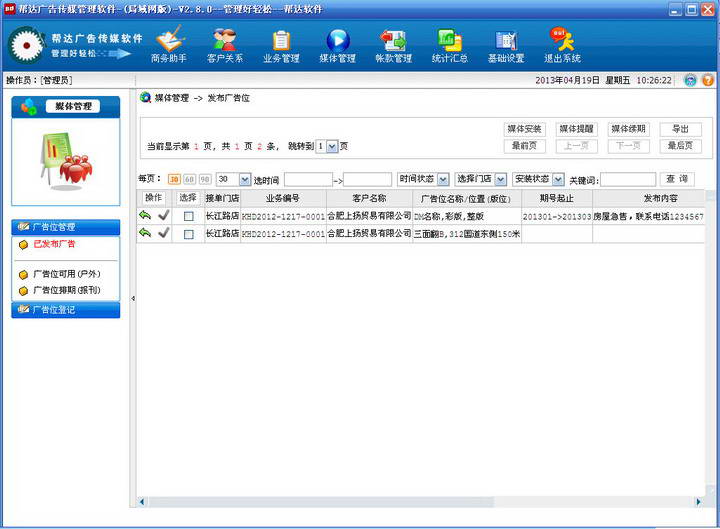Viewport: 720px width, 529px height.
Task: Go to 最前页 first page
Action: coord(524,146)
